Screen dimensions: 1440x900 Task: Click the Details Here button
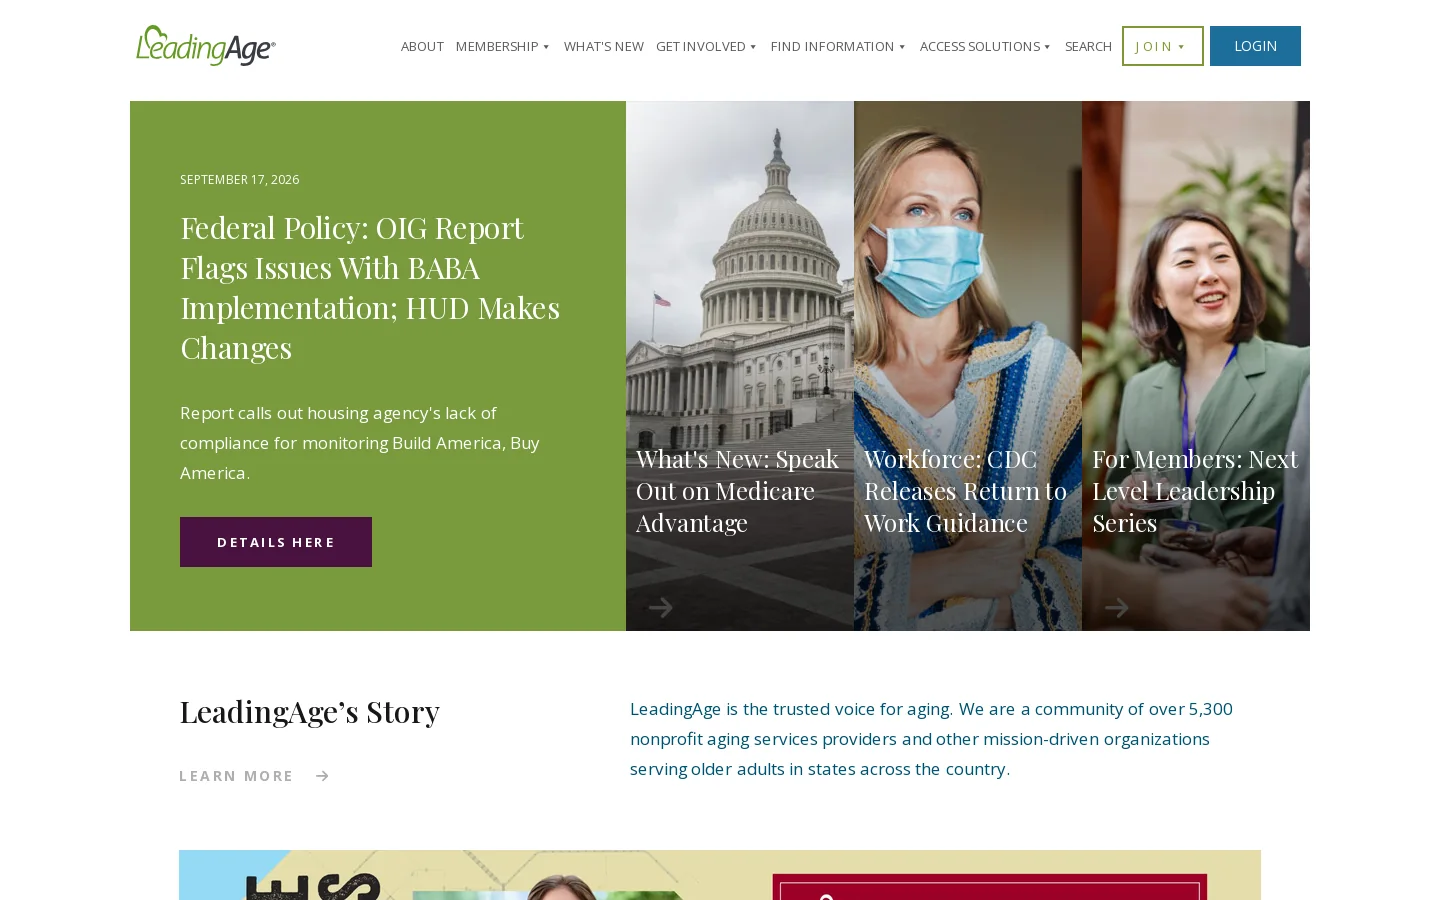276,542
